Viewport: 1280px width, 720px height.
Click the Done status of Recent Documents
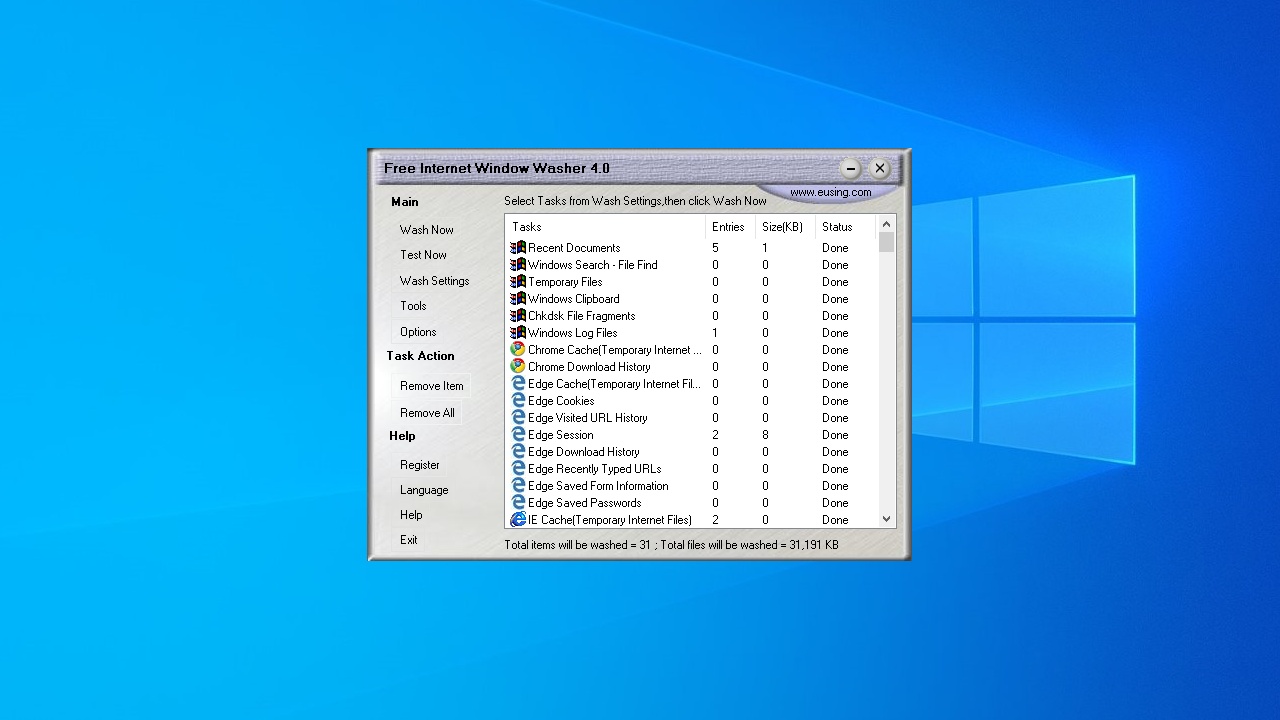tap(835, 248)
